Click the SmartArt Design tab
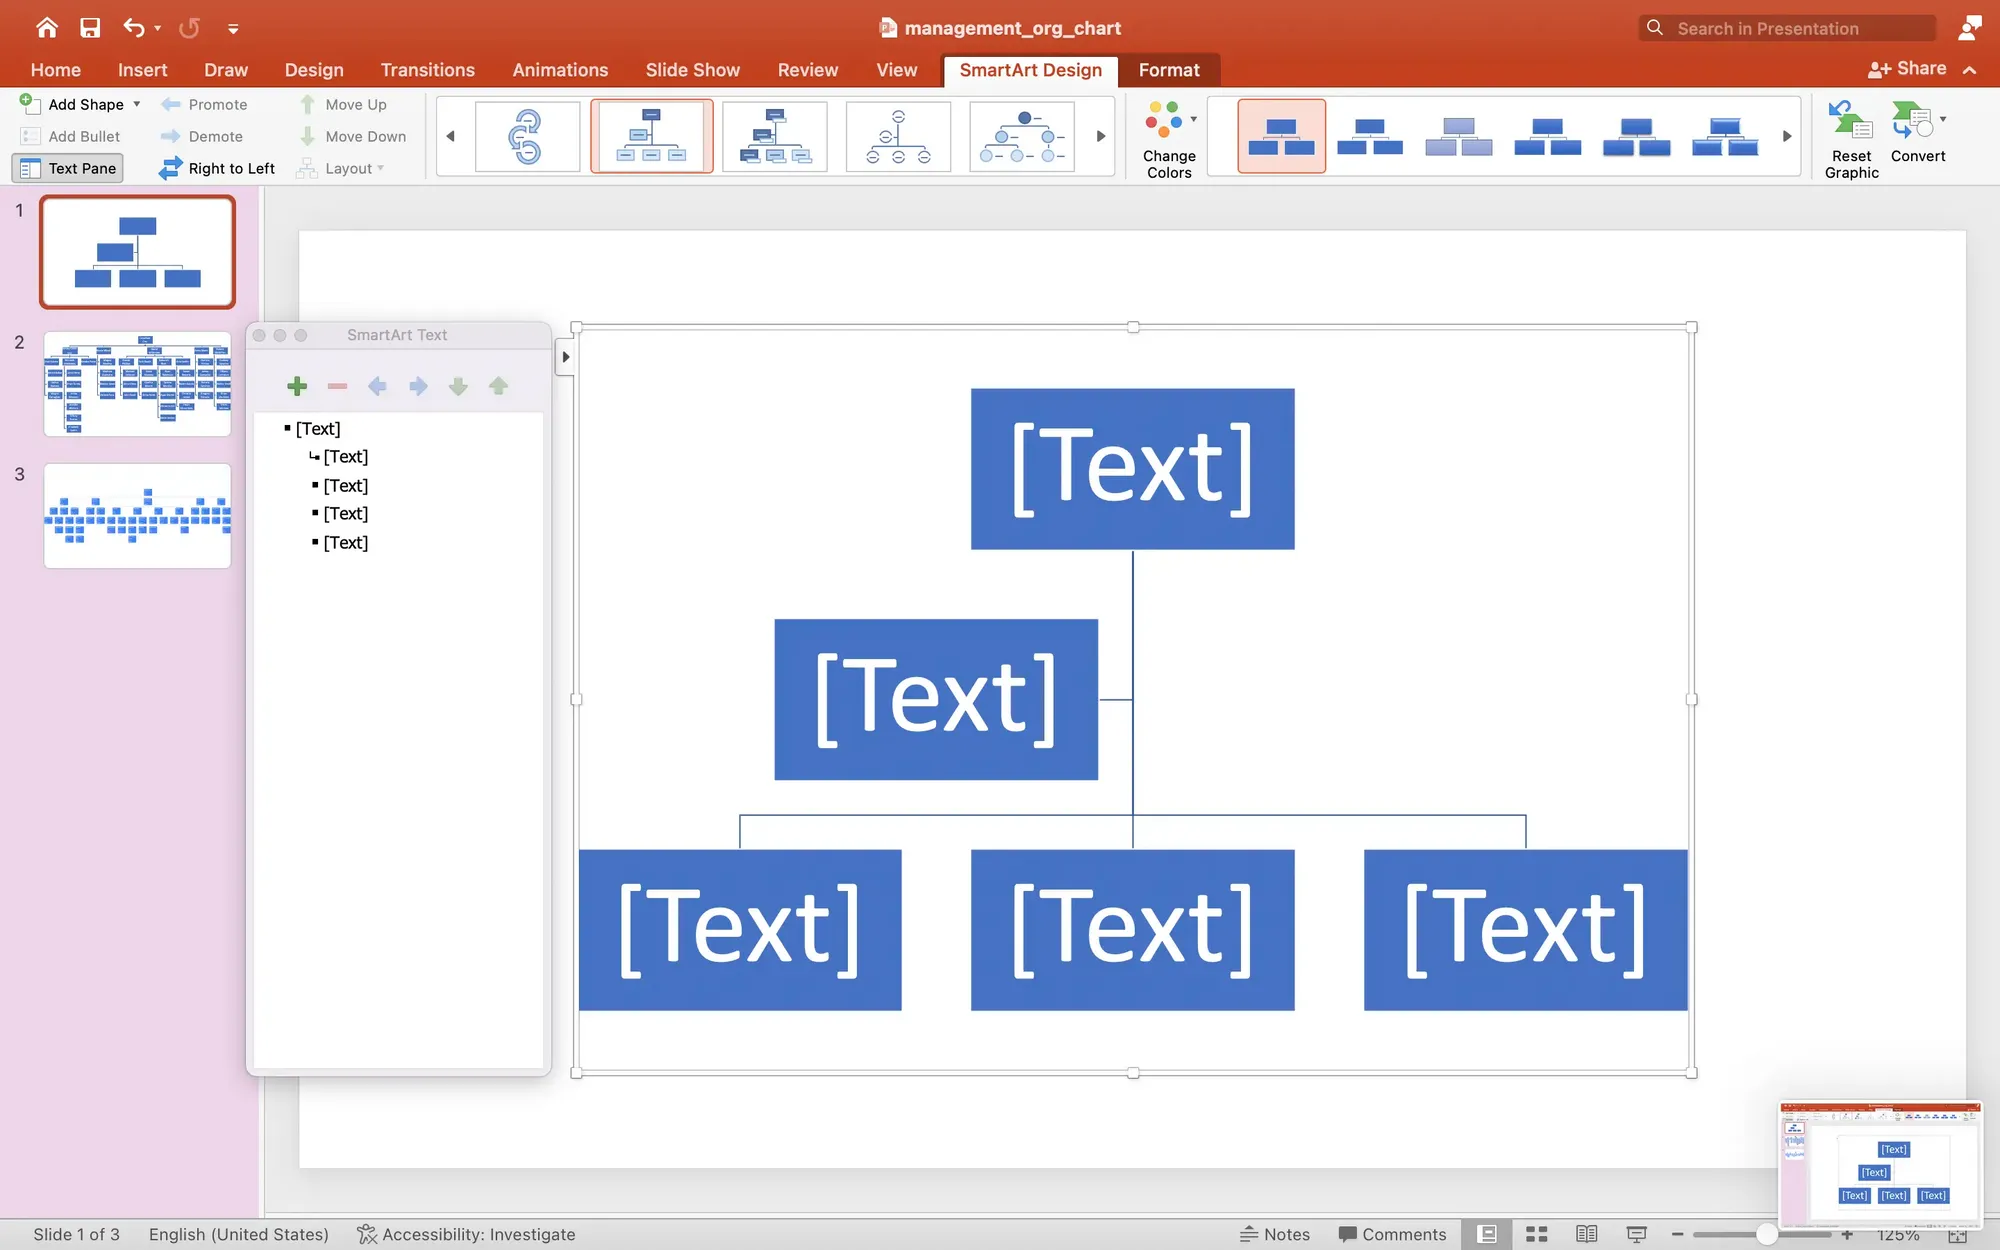 pos(1030,69)
